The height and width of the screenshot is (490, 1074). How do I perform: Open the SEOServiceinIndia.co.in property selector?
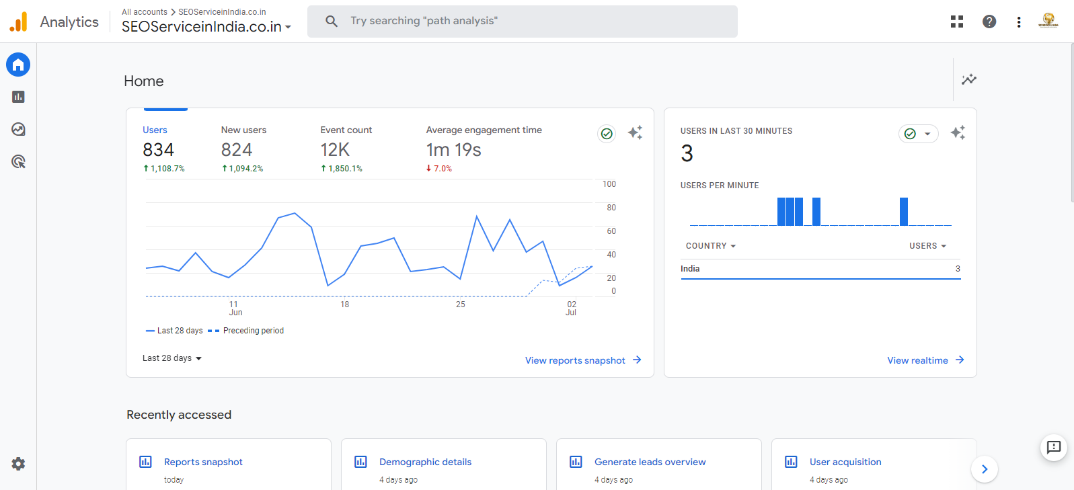tap(206, 27)
